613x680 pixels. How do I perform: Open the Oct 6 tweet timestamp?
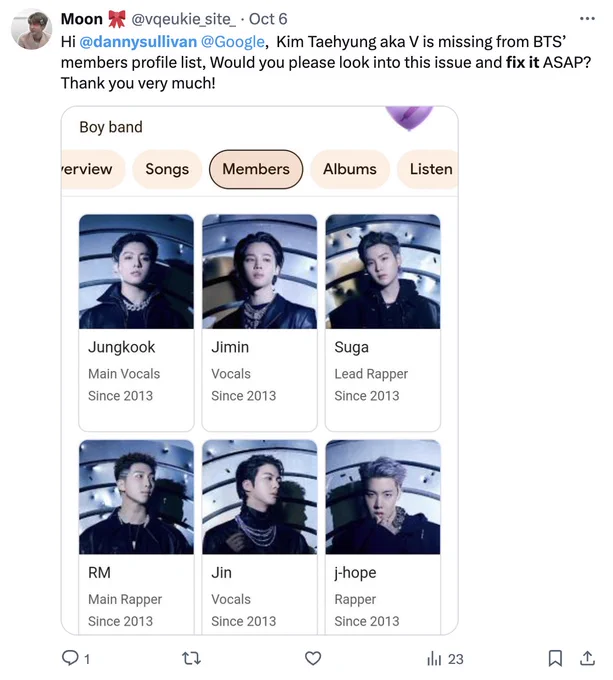[268, 19]
